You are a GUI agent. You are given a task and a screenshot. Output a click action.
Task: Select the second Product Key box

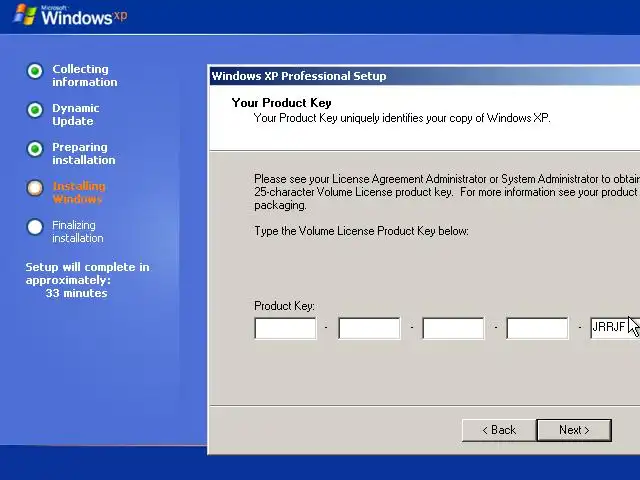[369, 328]
